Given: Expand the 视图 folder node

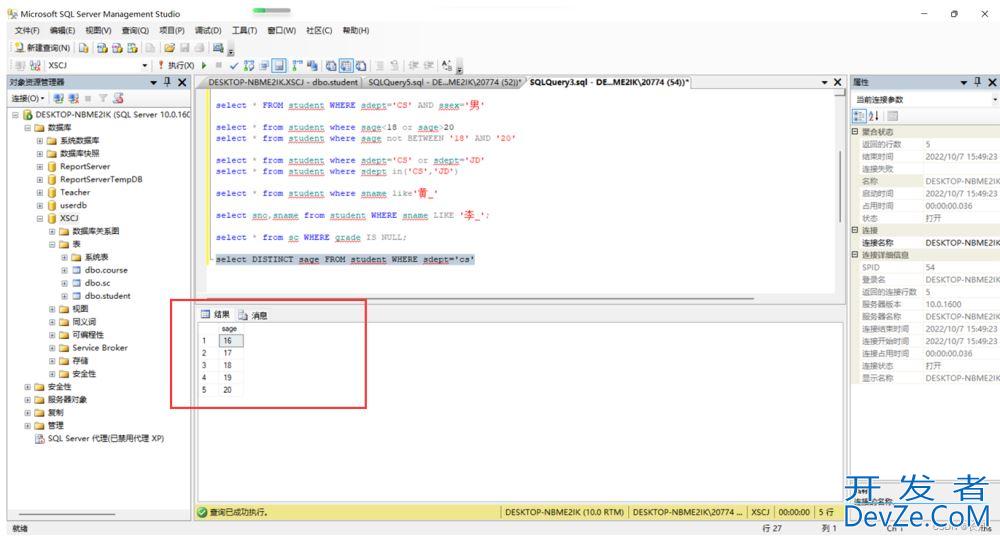Looking at the screenshot, I should coord(52,309).
